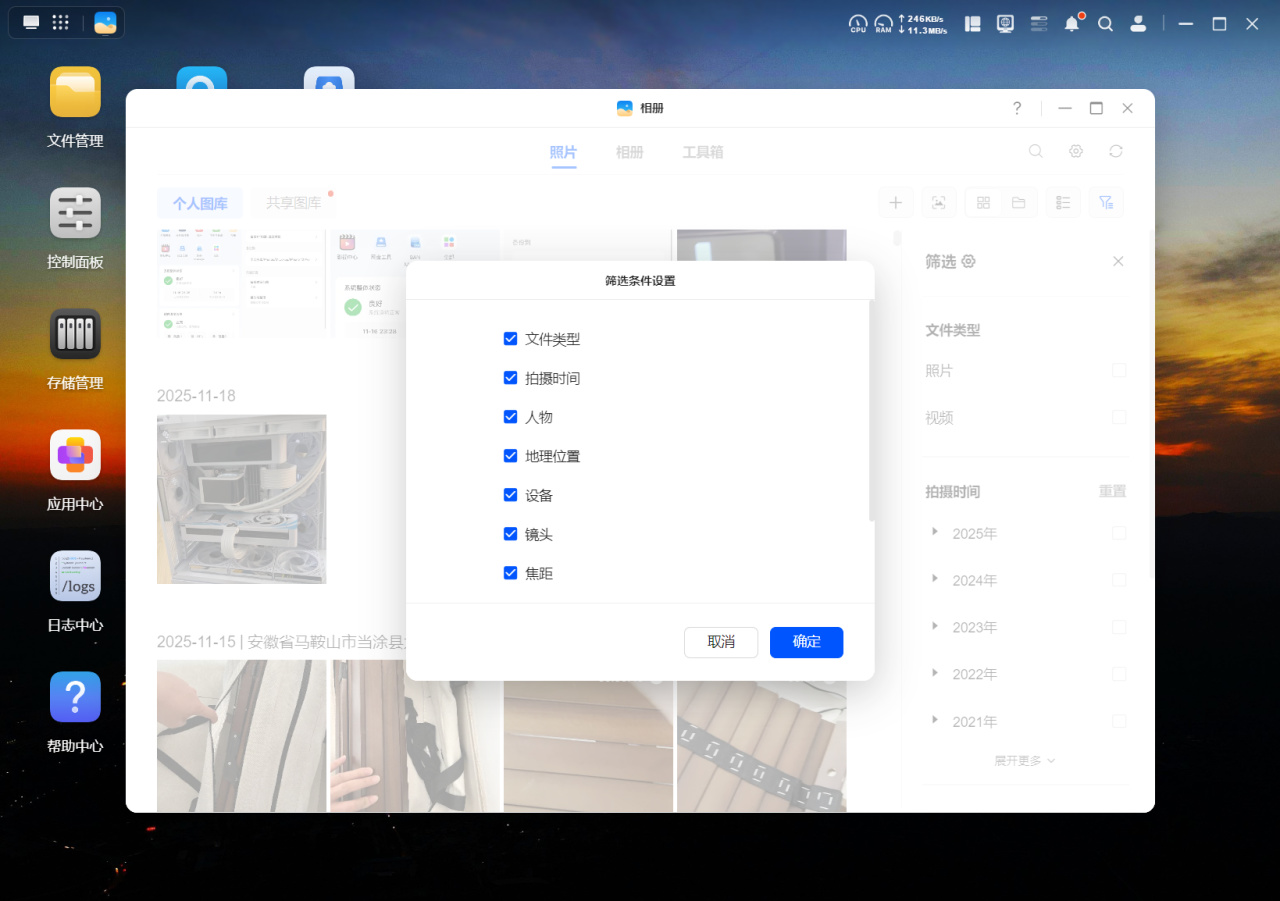Switch to folder view icon
This screenshot has height=901, width=1280.
(x=1018, y=203)
